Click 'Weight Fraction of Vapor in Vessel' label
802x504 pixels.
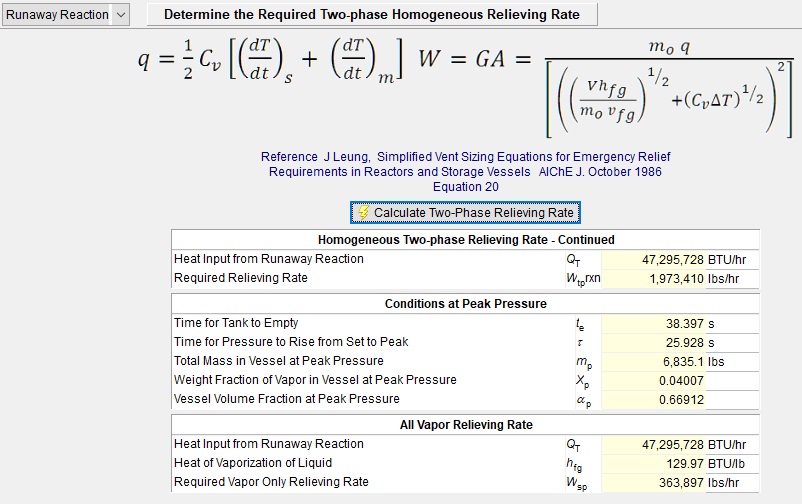315,380
